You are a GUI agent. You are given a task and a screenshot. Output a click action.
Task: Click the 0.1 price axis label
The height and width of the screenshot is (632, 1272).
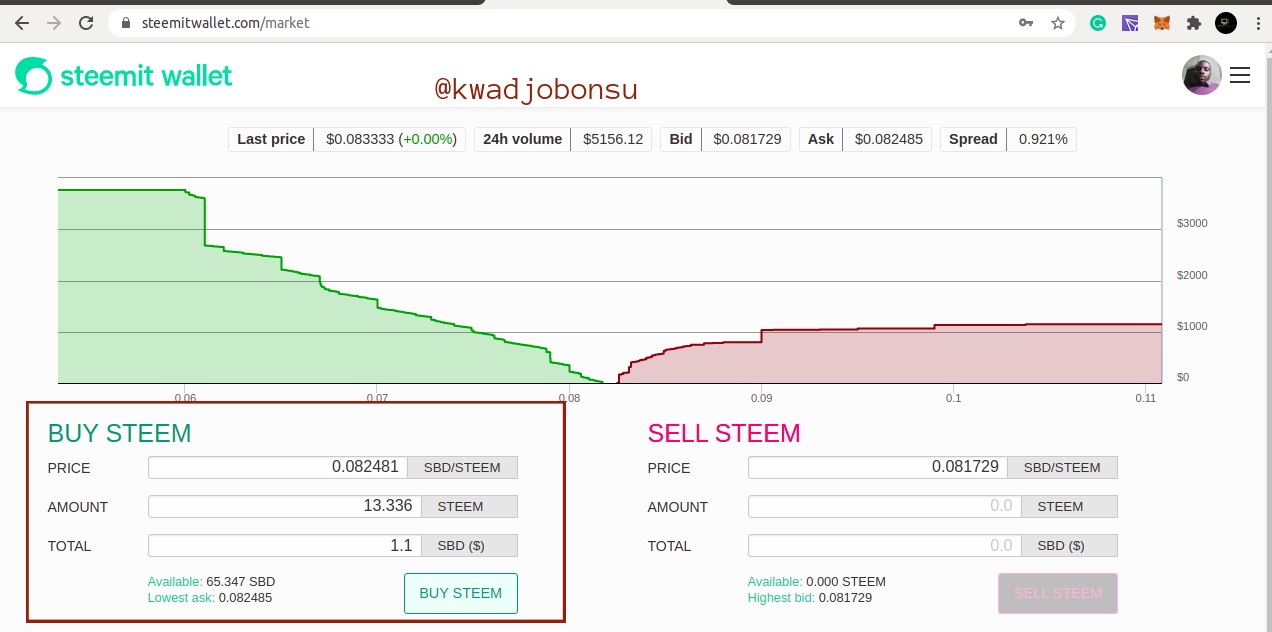click(x=953, y=398)
